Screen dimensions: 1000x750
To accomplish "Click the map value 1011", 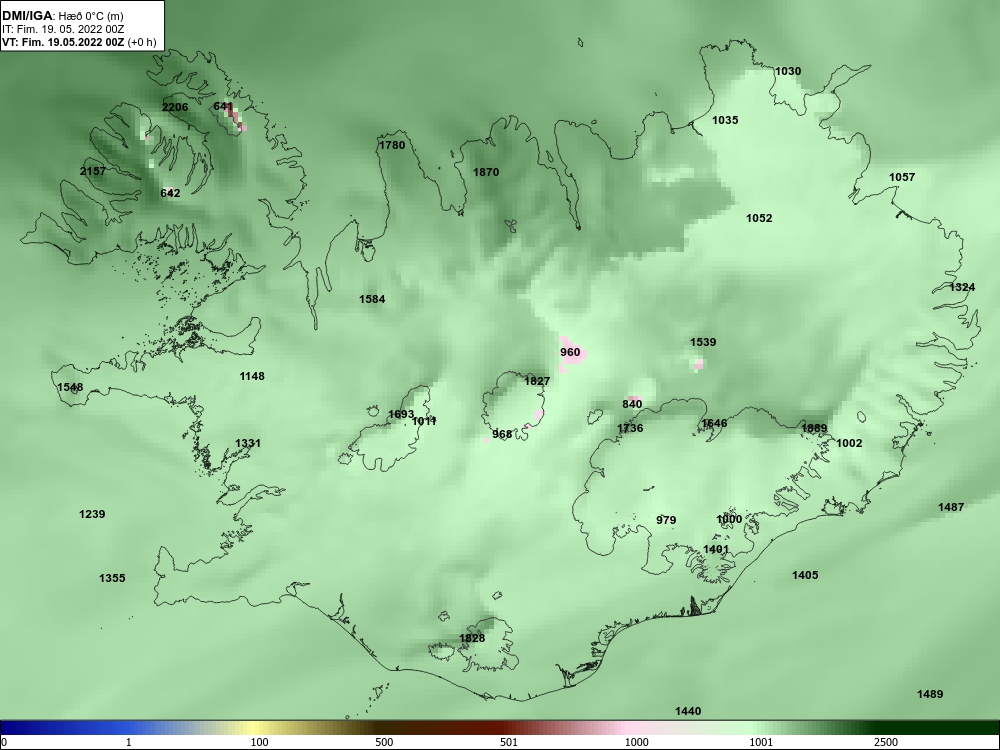I will (424, 421).
